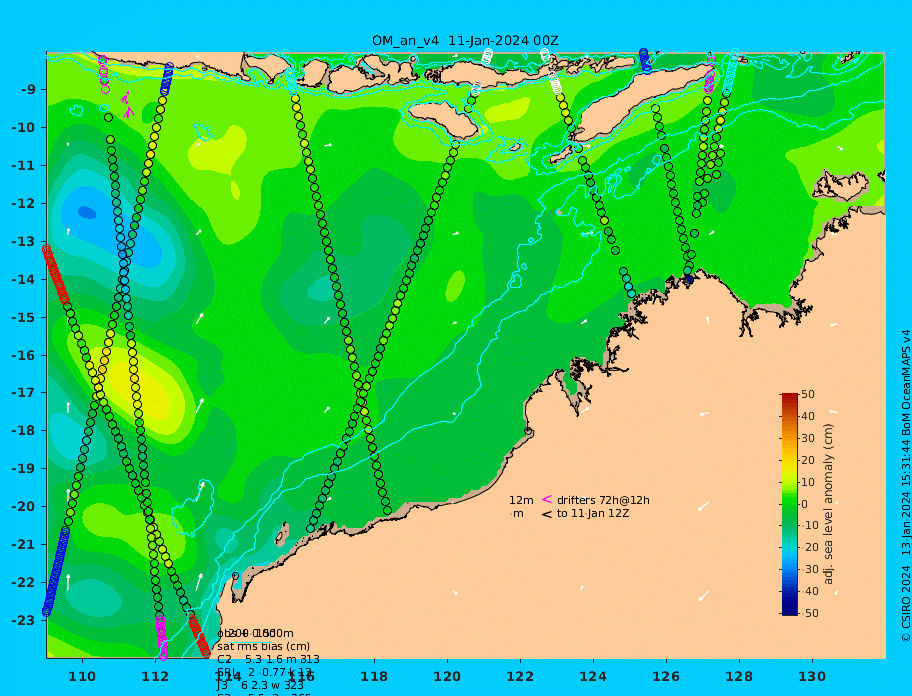The width and height of the screenshot is (912, 696).
Task: Click the latitude axis label '-13'
Action: click(23, 241)
